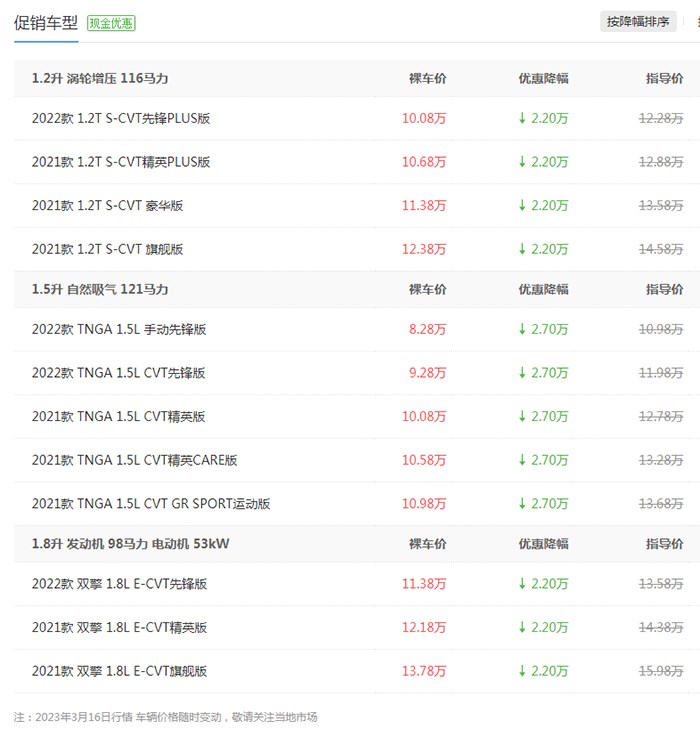Click the 10.98万 price of GR SPORT运动版
The height and width of the screenshot is (729, 700).
pos(424,504)
